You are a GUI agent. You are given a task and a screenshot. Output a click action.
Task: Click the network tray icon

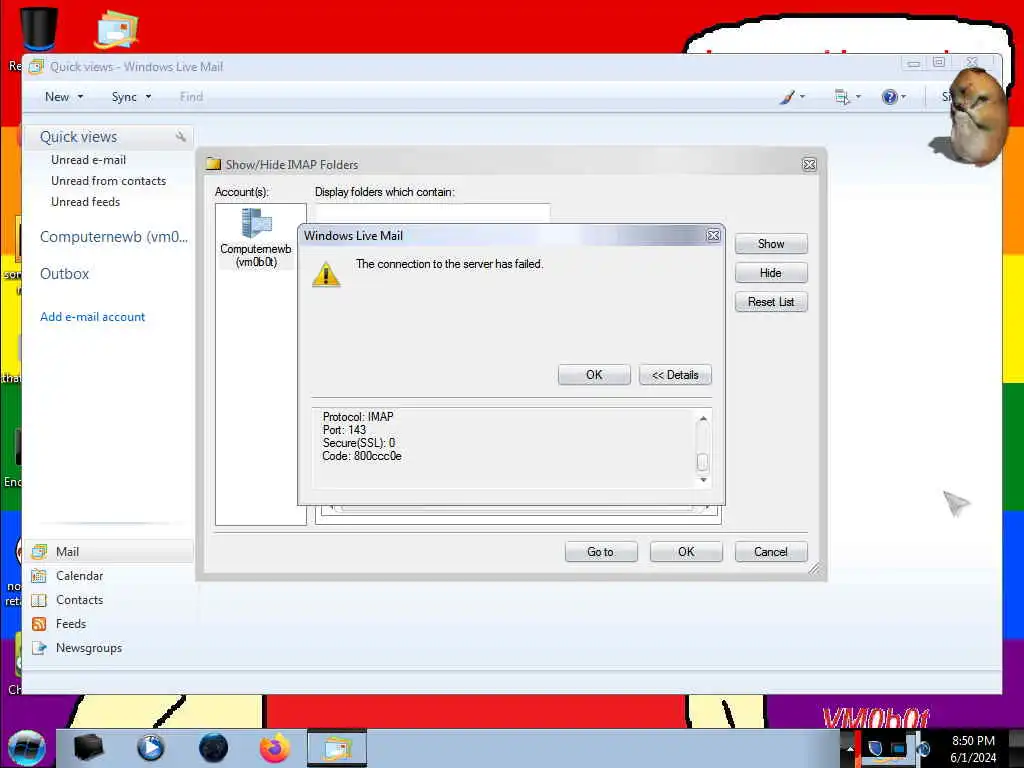click(899, 748)
